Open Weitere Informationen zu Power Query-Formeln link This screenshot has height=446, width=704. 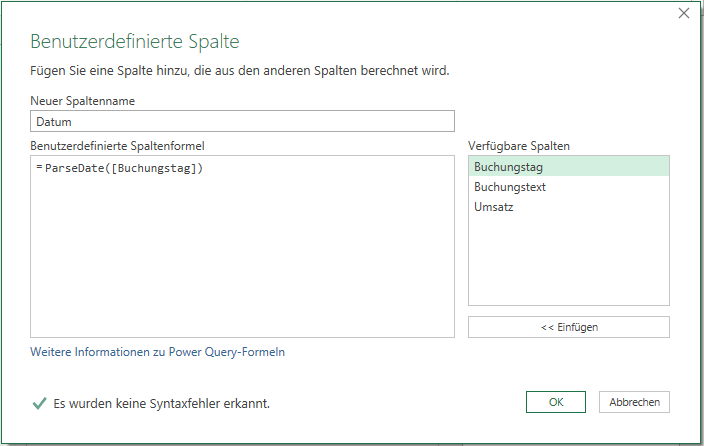click(x=158, y=352)
